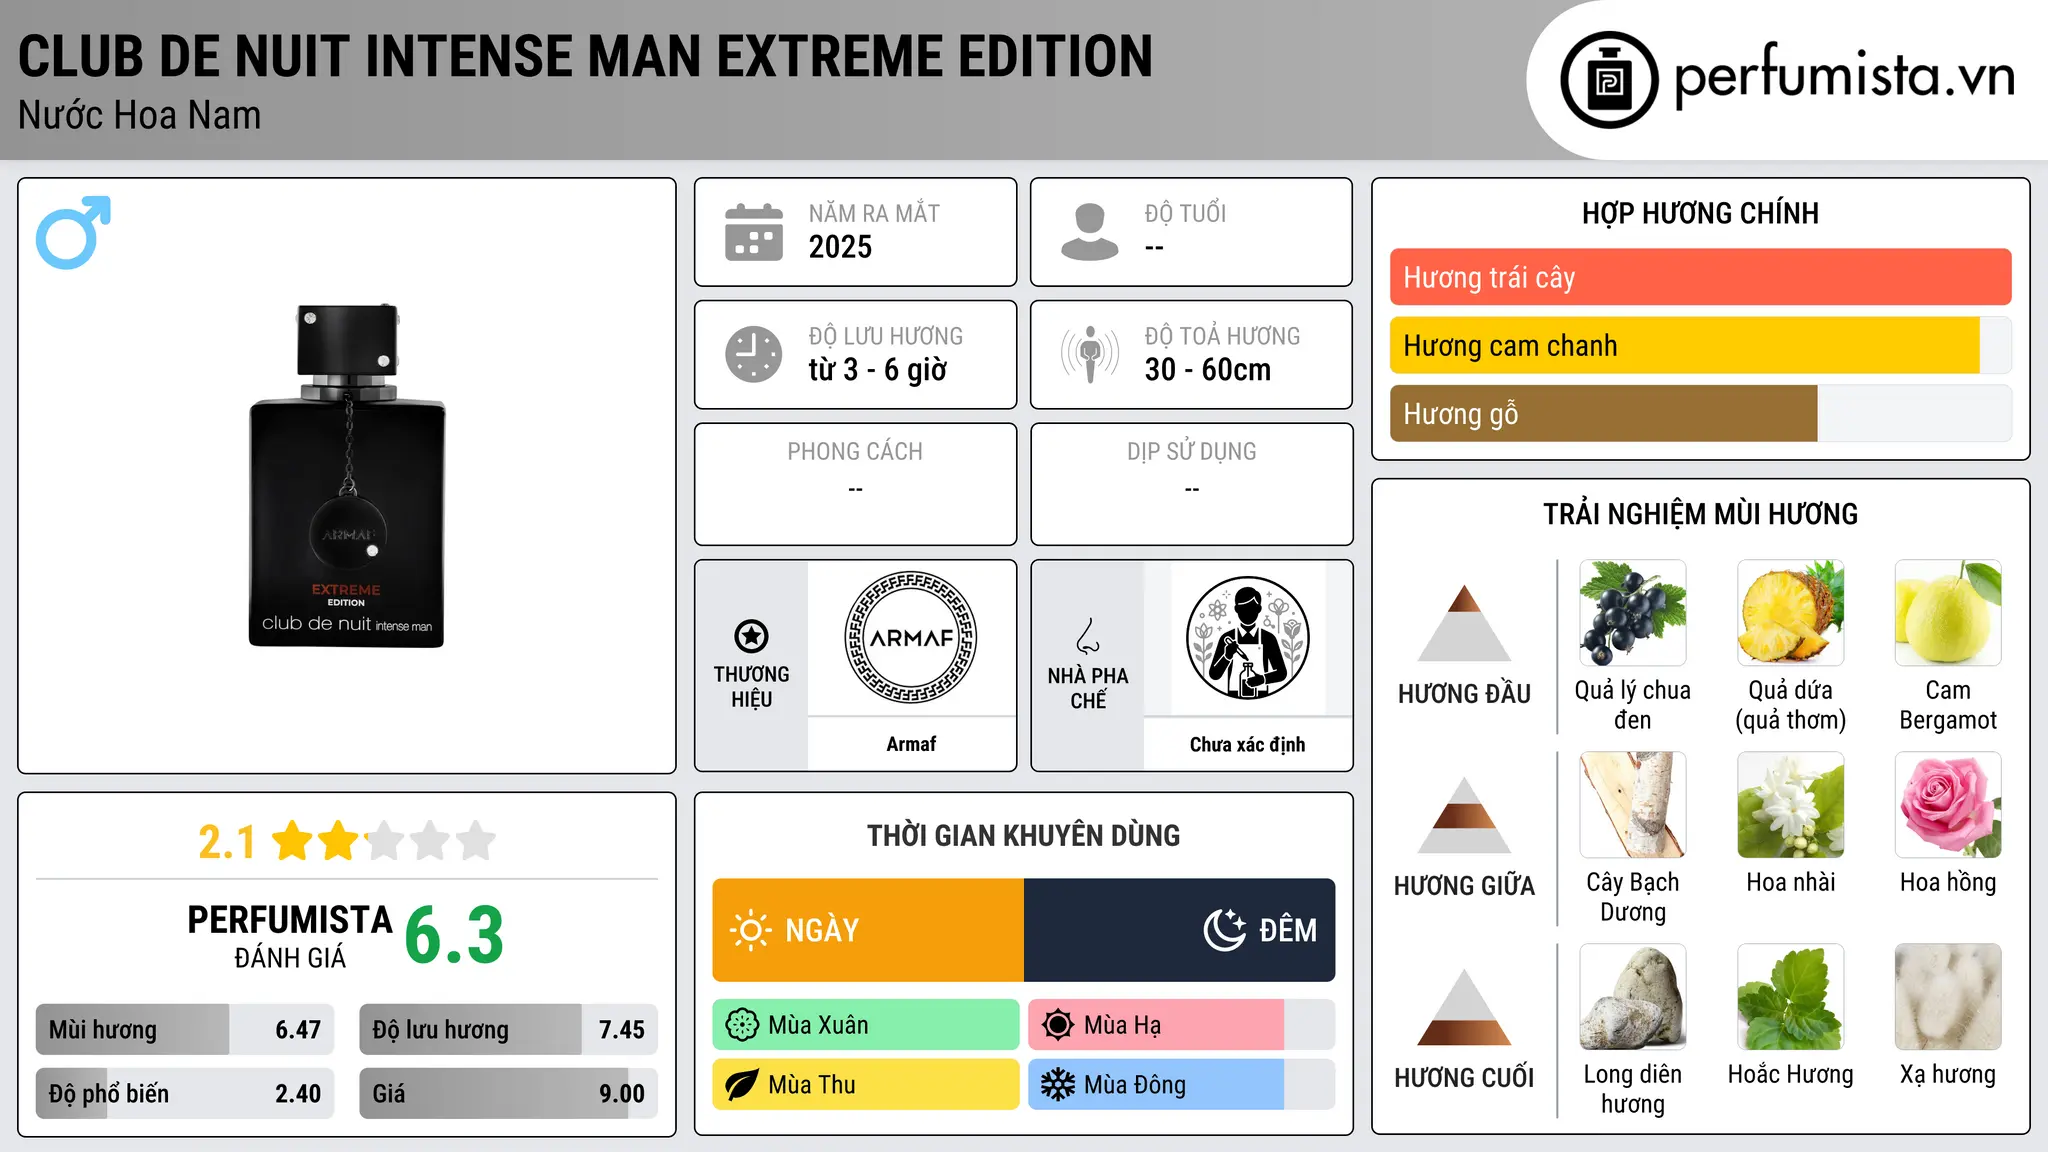Click the Trải nghiệm mùi hương heading
Screen dimensions: 2048x1152
click(x=1700, y=514)
